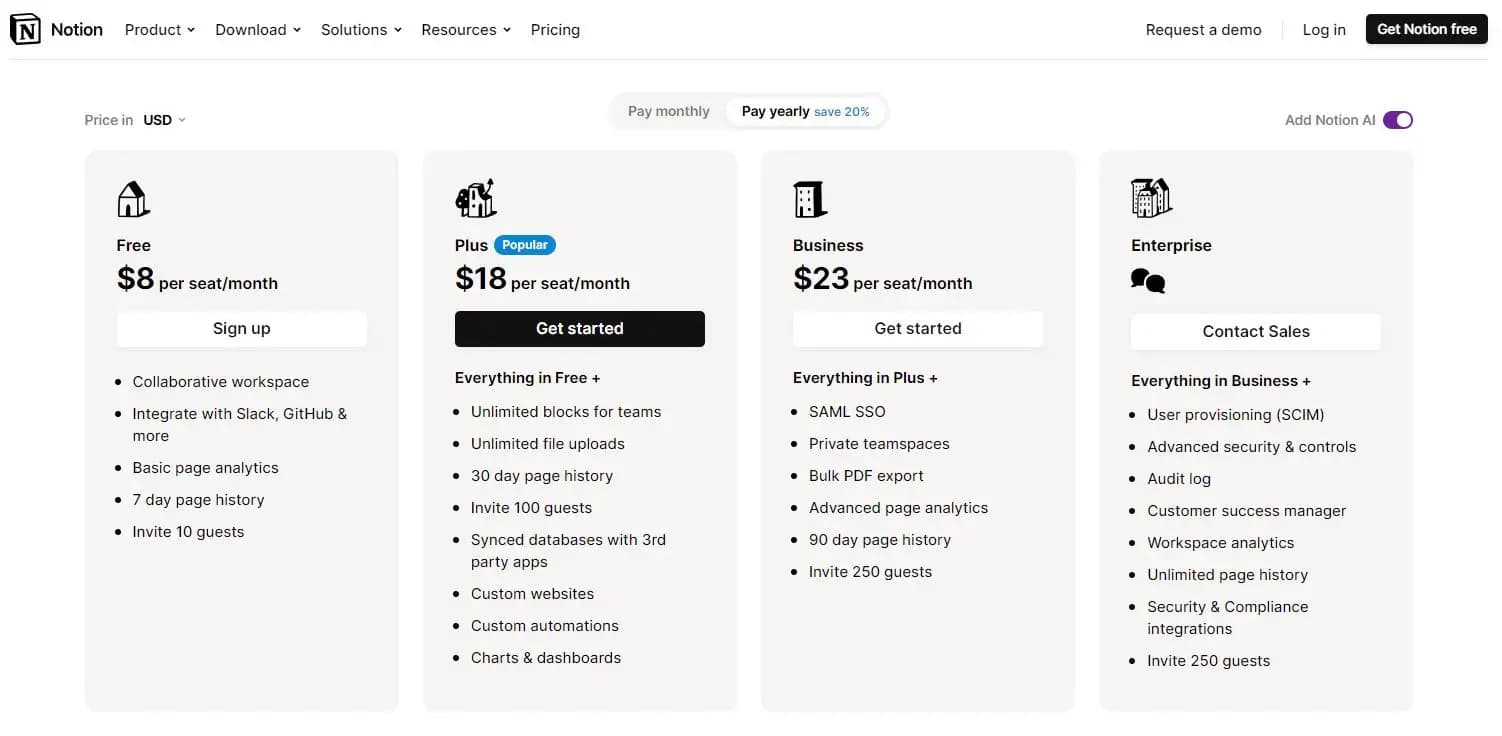Click "Invite 100 guests" feature

(x=532, y=508)
